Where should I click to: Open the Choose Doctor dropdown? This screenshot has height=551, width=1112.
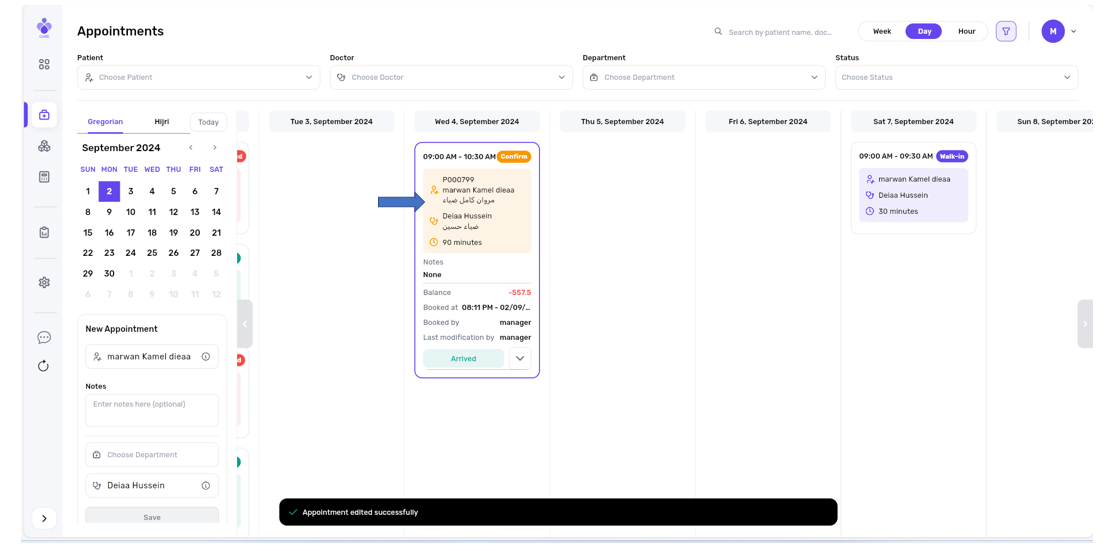(451, 78)
